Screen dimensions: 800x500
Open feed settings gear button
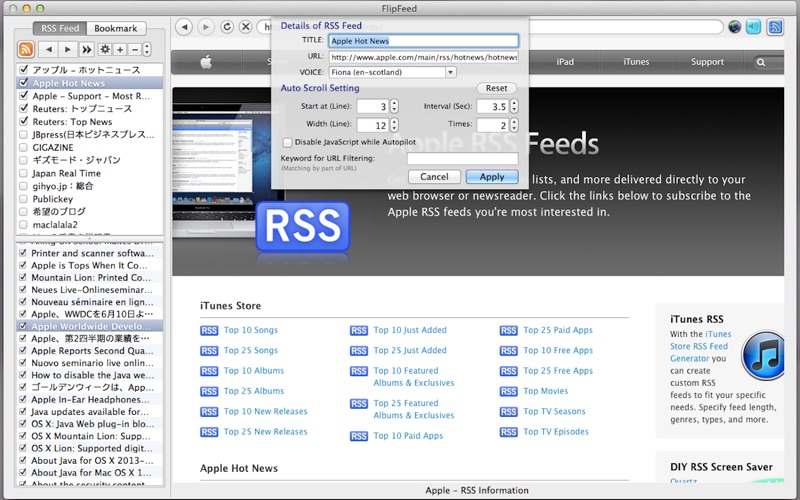[105, 49]
